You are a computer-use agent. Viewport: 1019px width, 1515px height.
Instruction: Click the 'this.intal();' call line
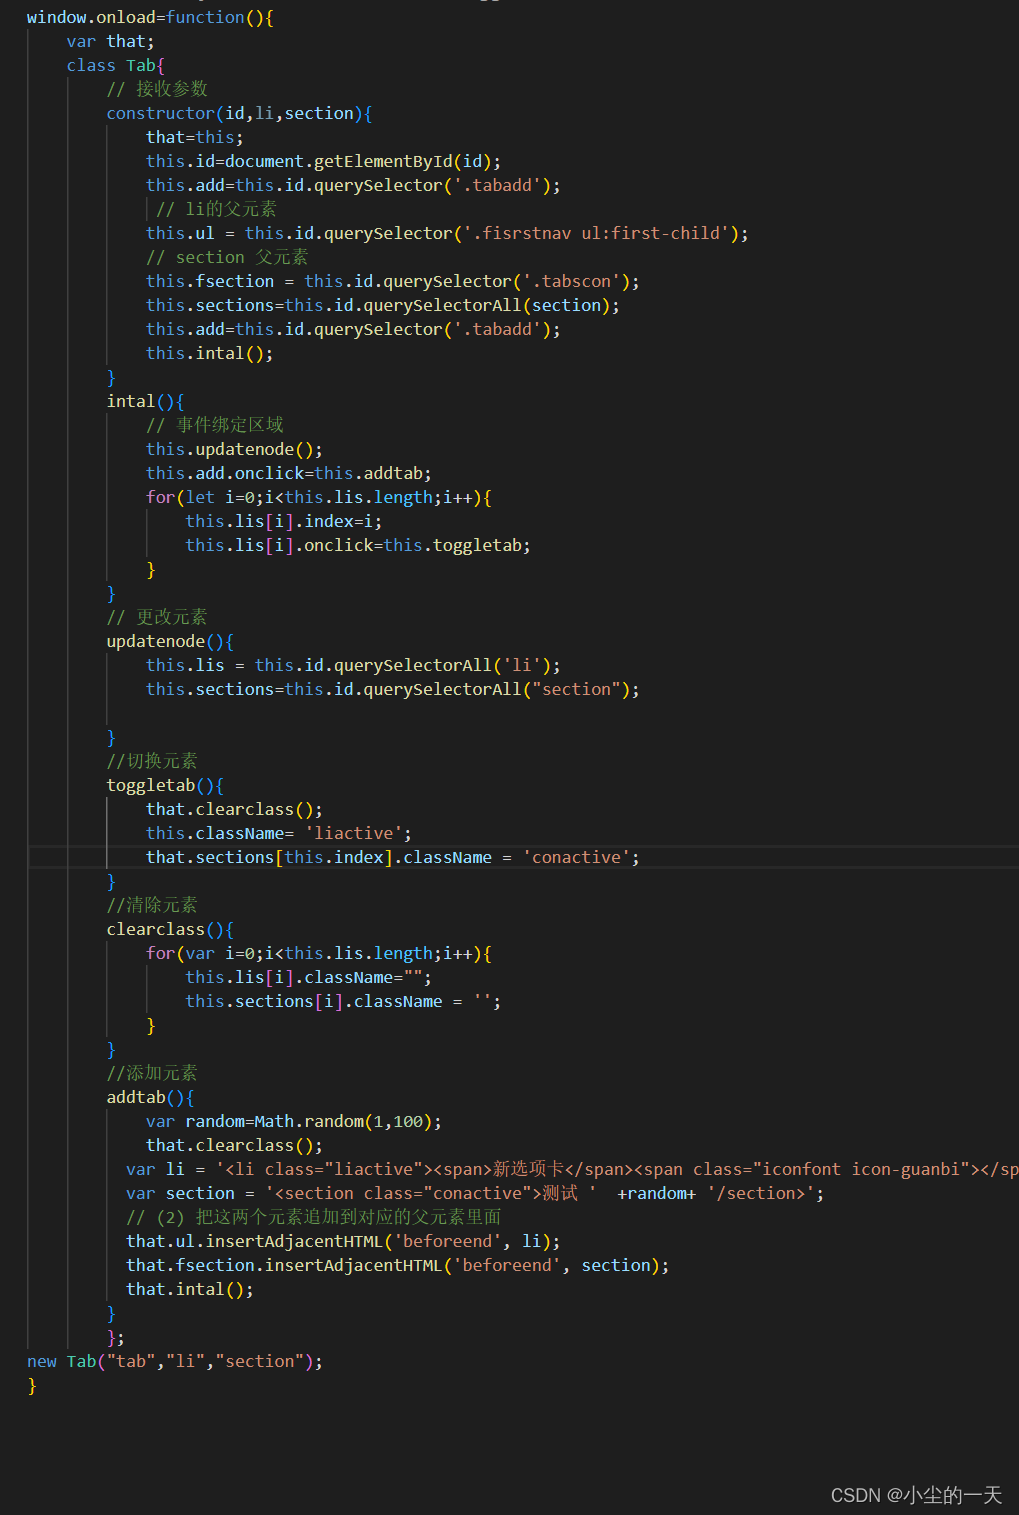tap(209, 353)
